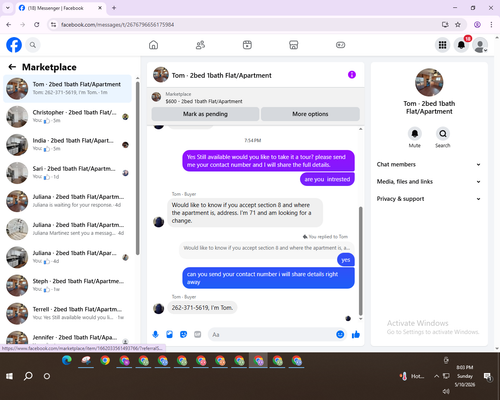This screenshot has height=400, width=500.
Task: Click the $600 2bed 1bath Marketplace listing link
Action: [204, 101]
